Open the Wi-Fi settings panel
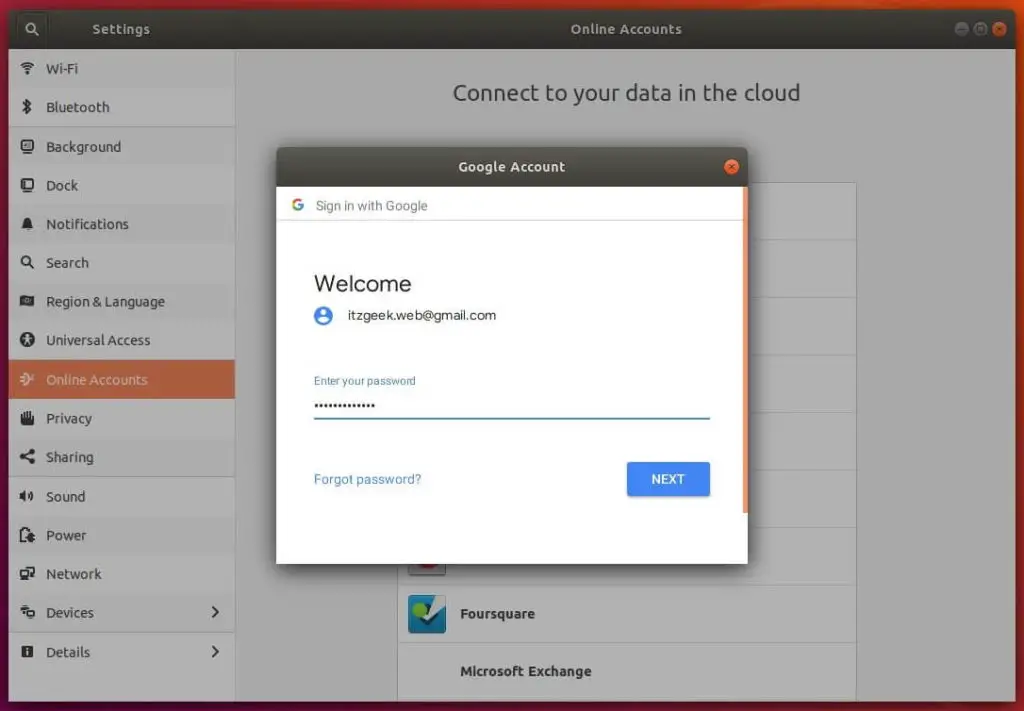The height and width of the screenshot is (711, 1024). point(122,69)
